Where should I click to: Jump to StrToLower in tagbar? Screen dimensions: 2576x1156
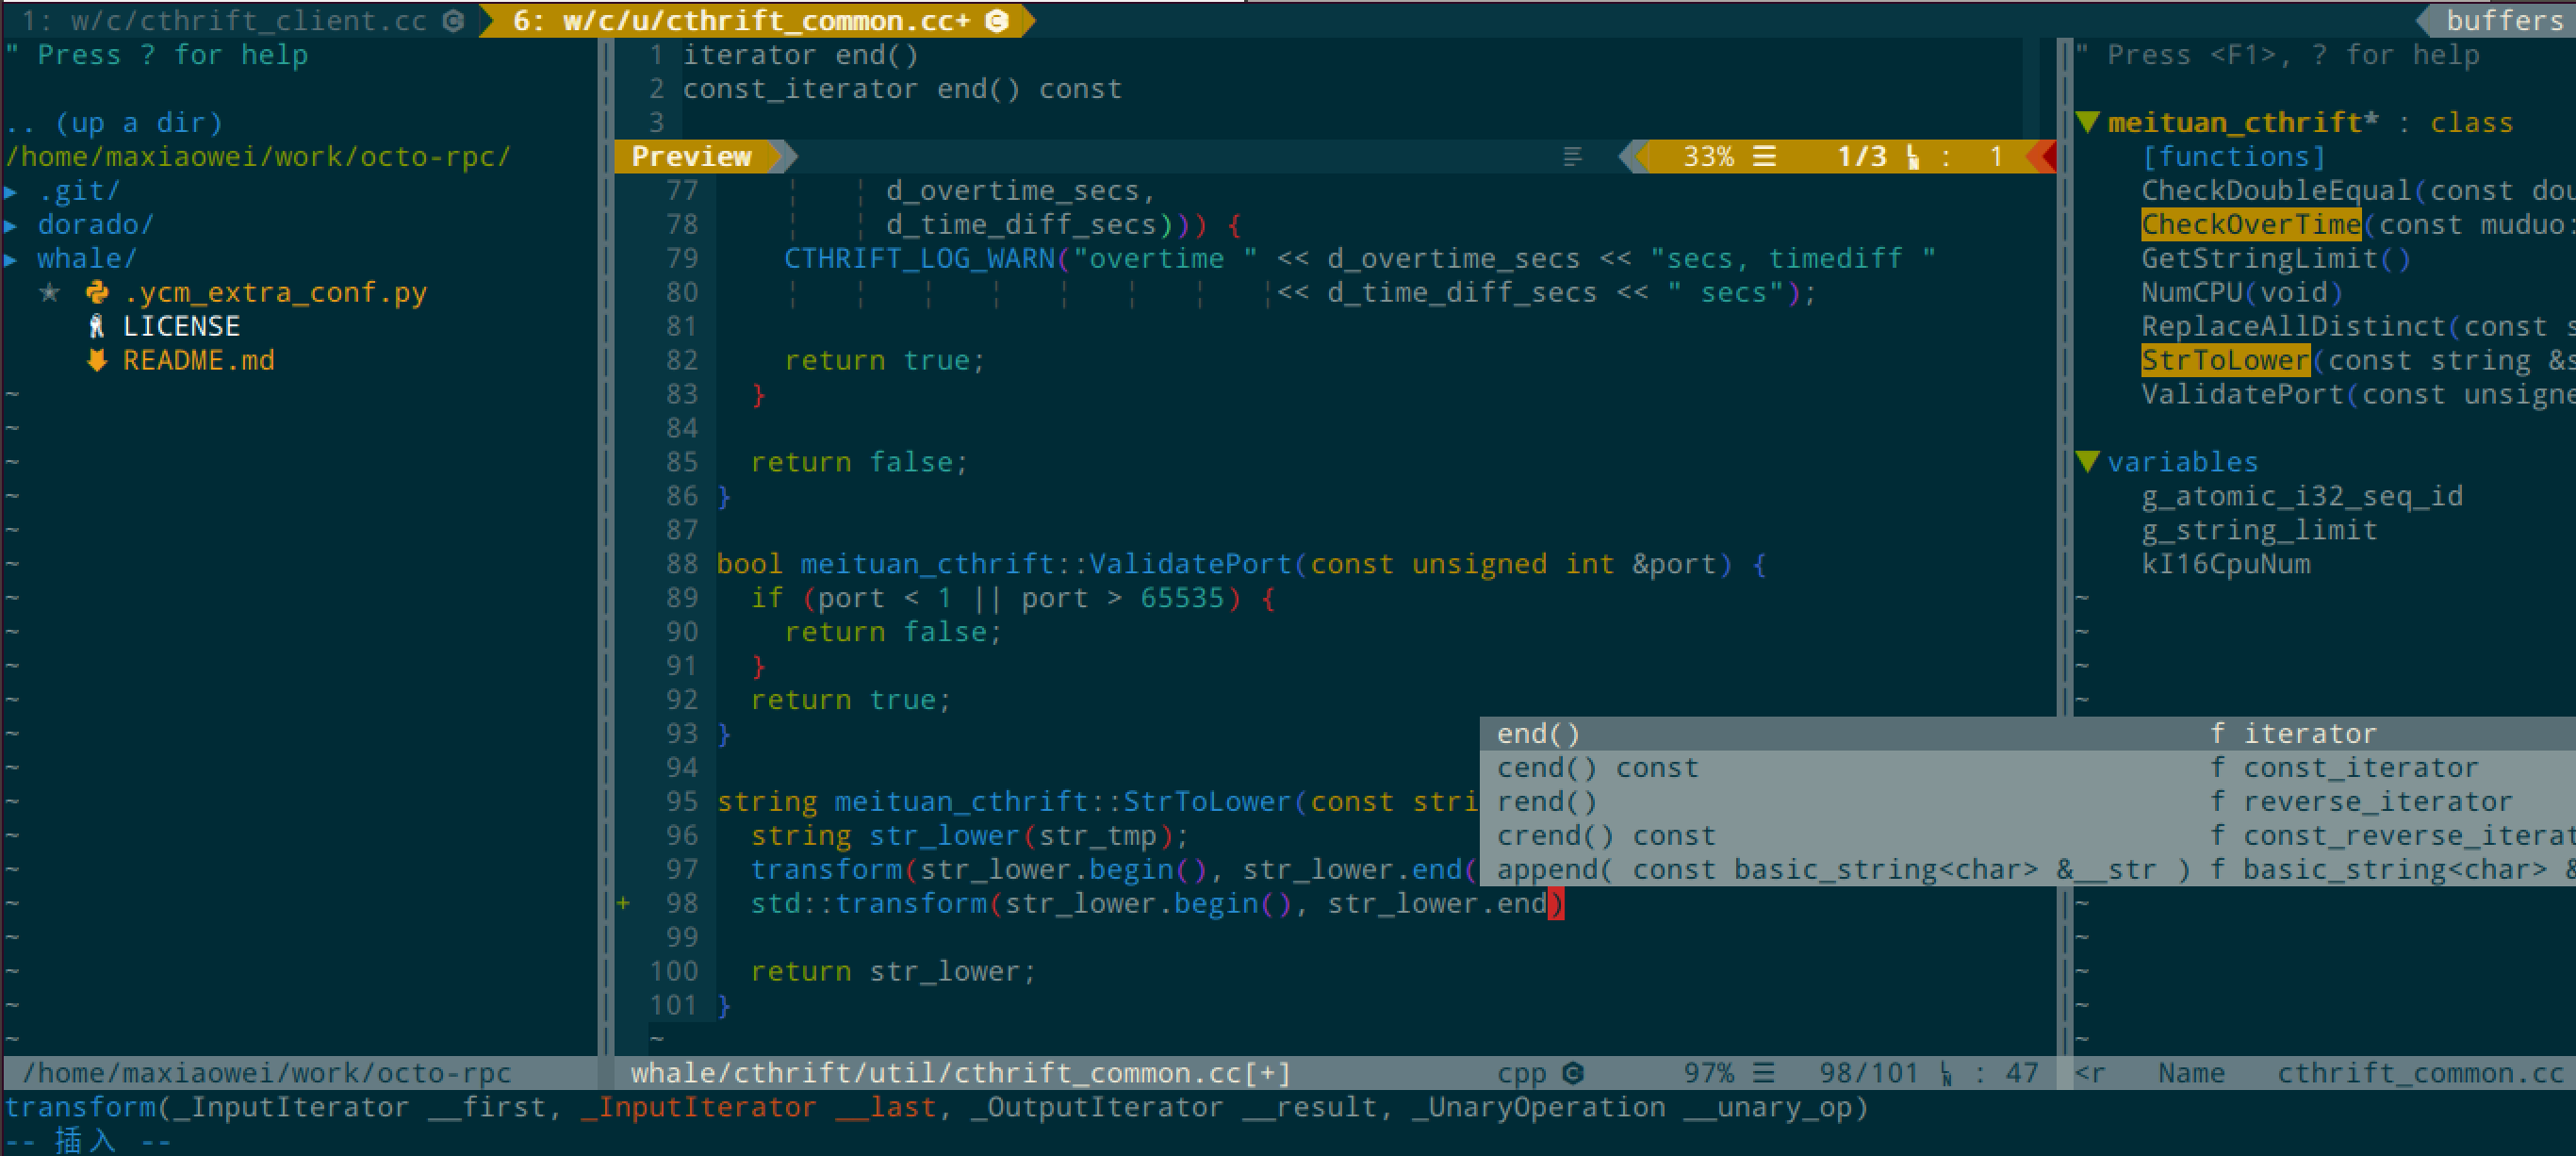point(2226,360)
